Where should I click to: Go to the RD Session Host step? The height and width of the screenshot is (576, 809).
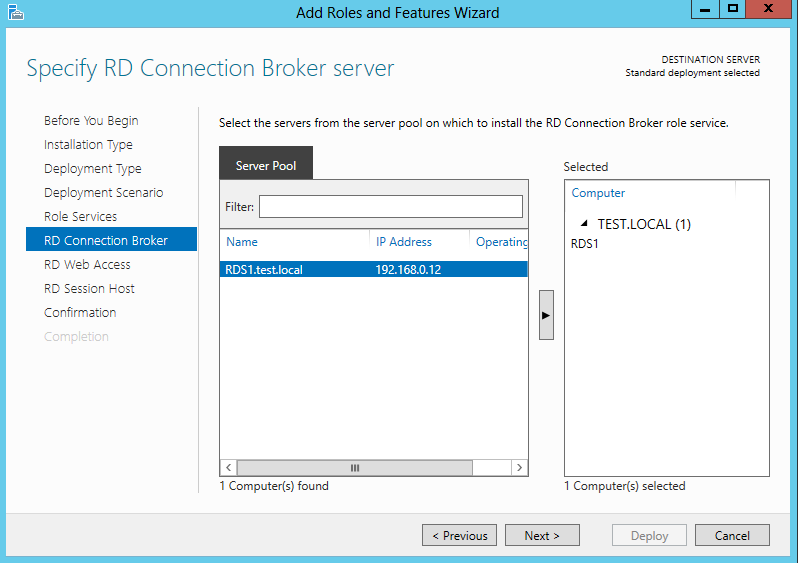coord(89,289)
